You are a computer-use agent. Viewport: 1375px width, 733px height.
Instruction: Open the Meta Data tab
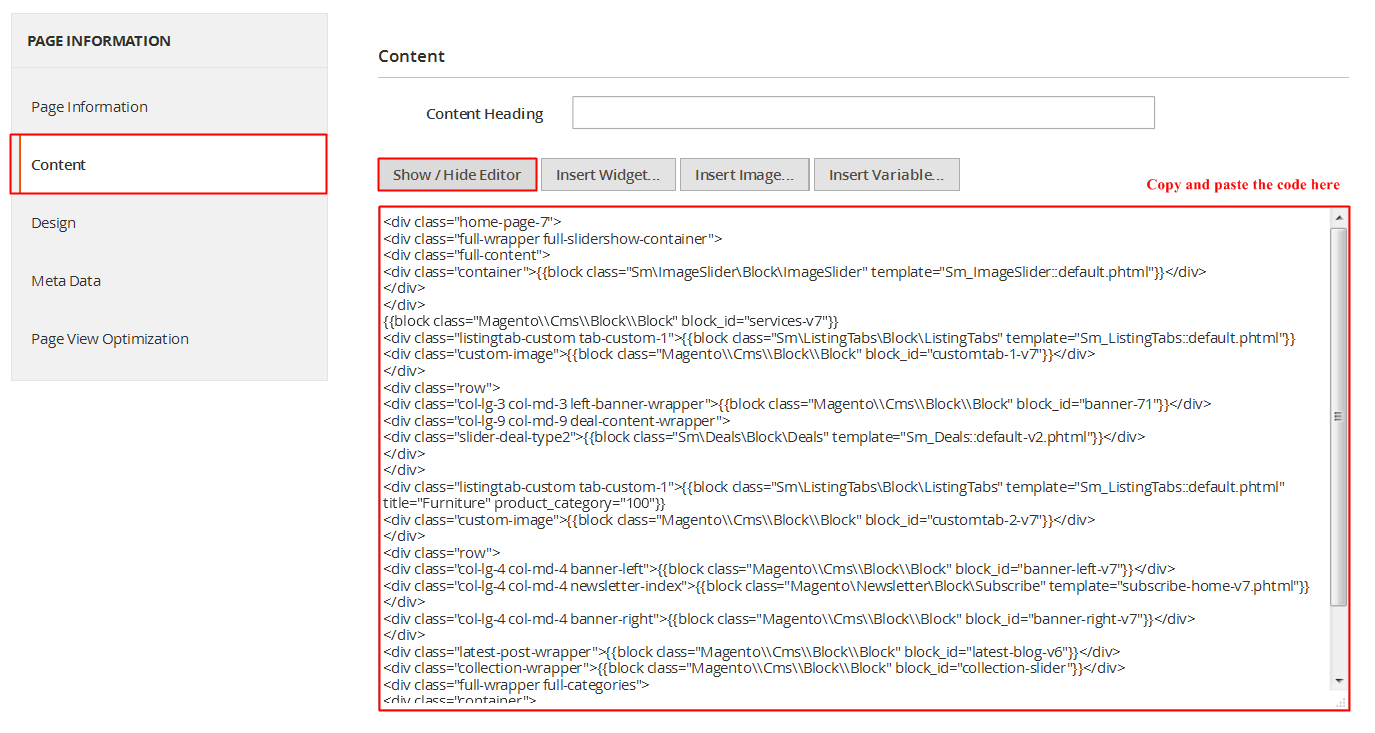pos(66,281)
